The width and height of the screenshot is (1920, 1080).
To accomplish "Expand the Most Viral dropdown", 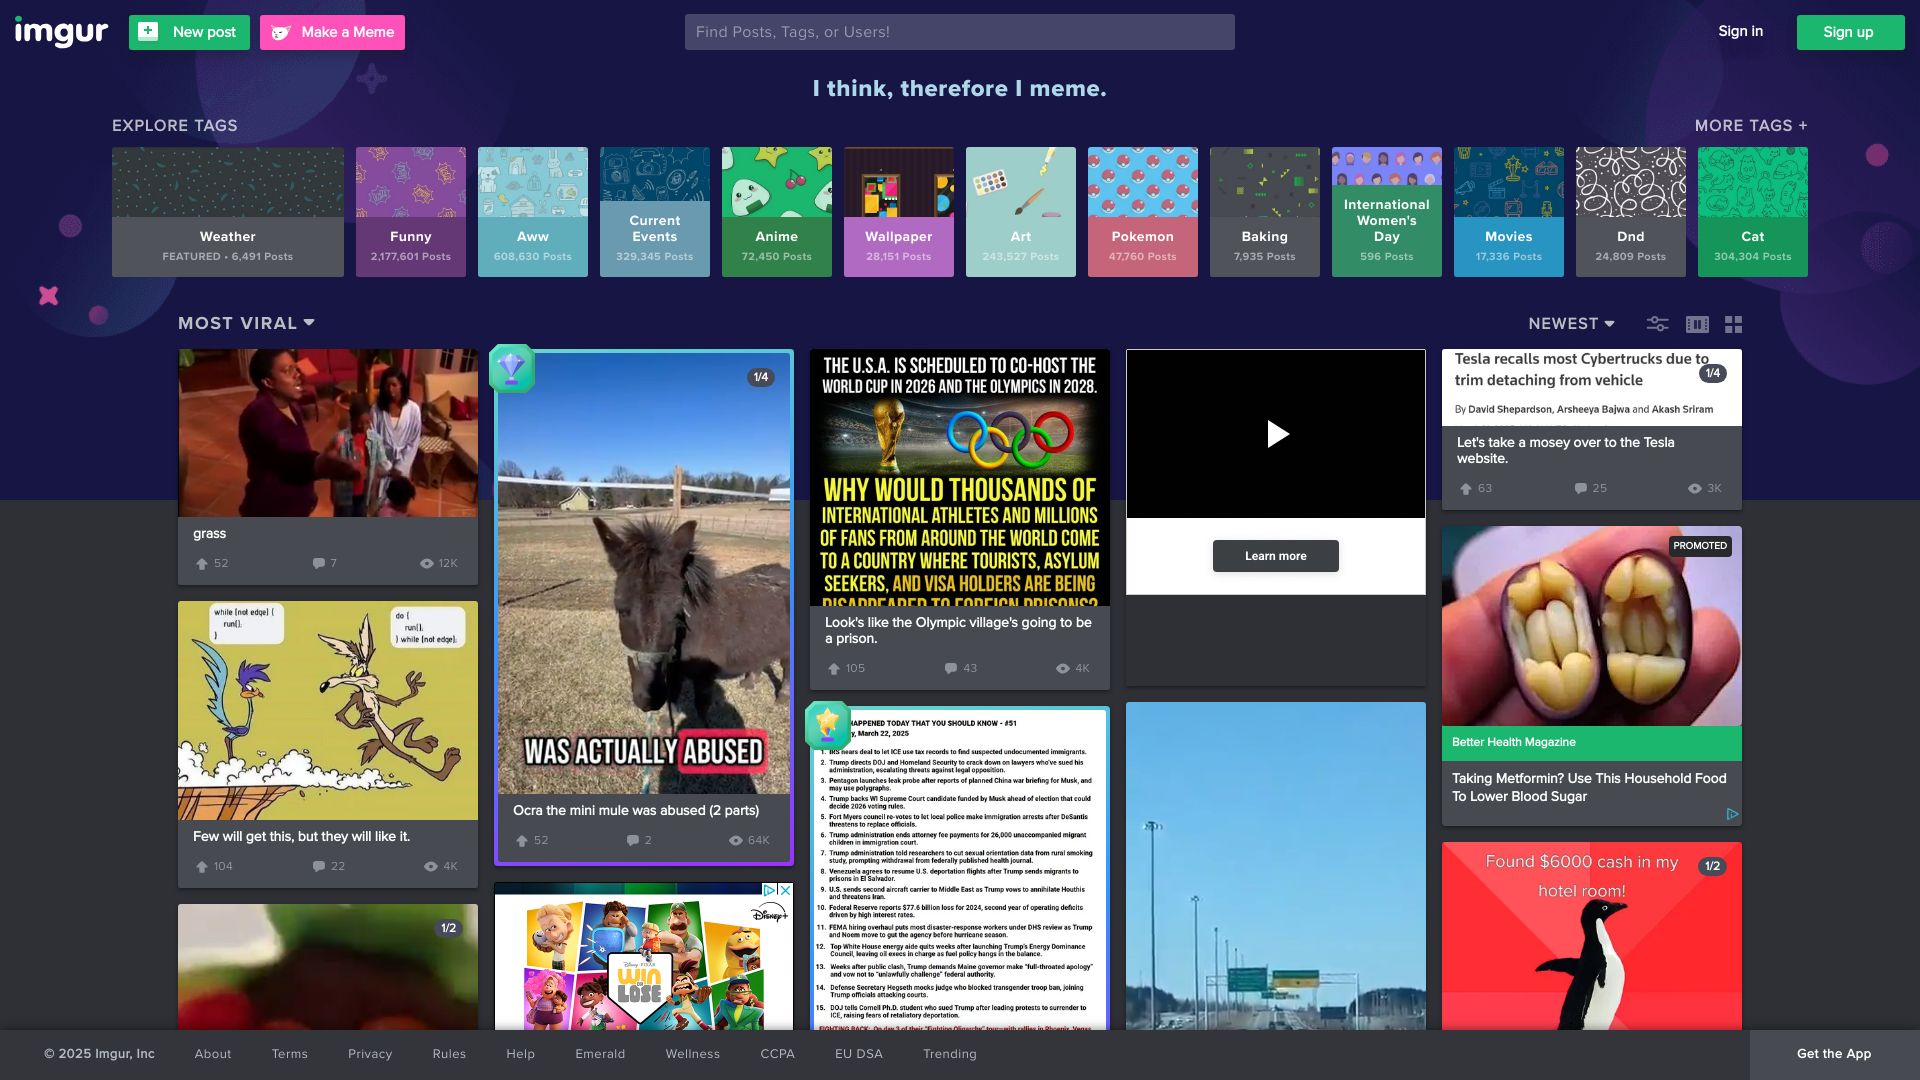I will tap(246, 323).
